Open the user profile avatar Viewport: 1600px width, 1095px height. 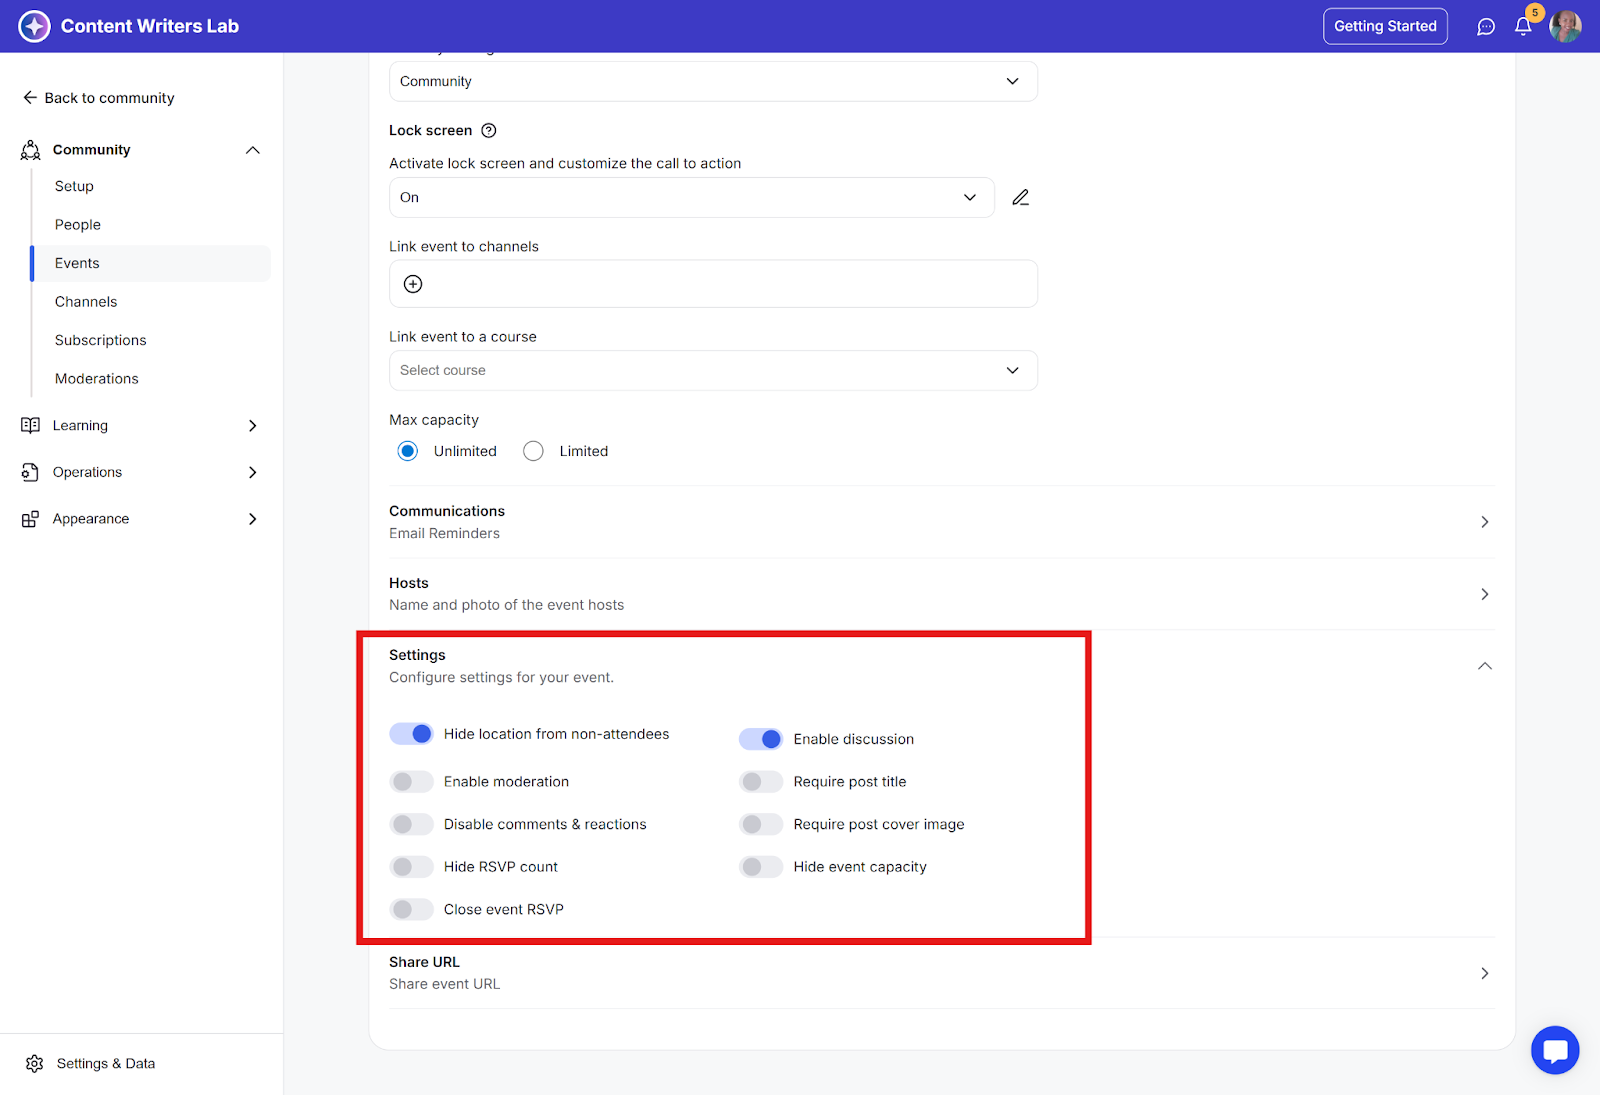1565,27
